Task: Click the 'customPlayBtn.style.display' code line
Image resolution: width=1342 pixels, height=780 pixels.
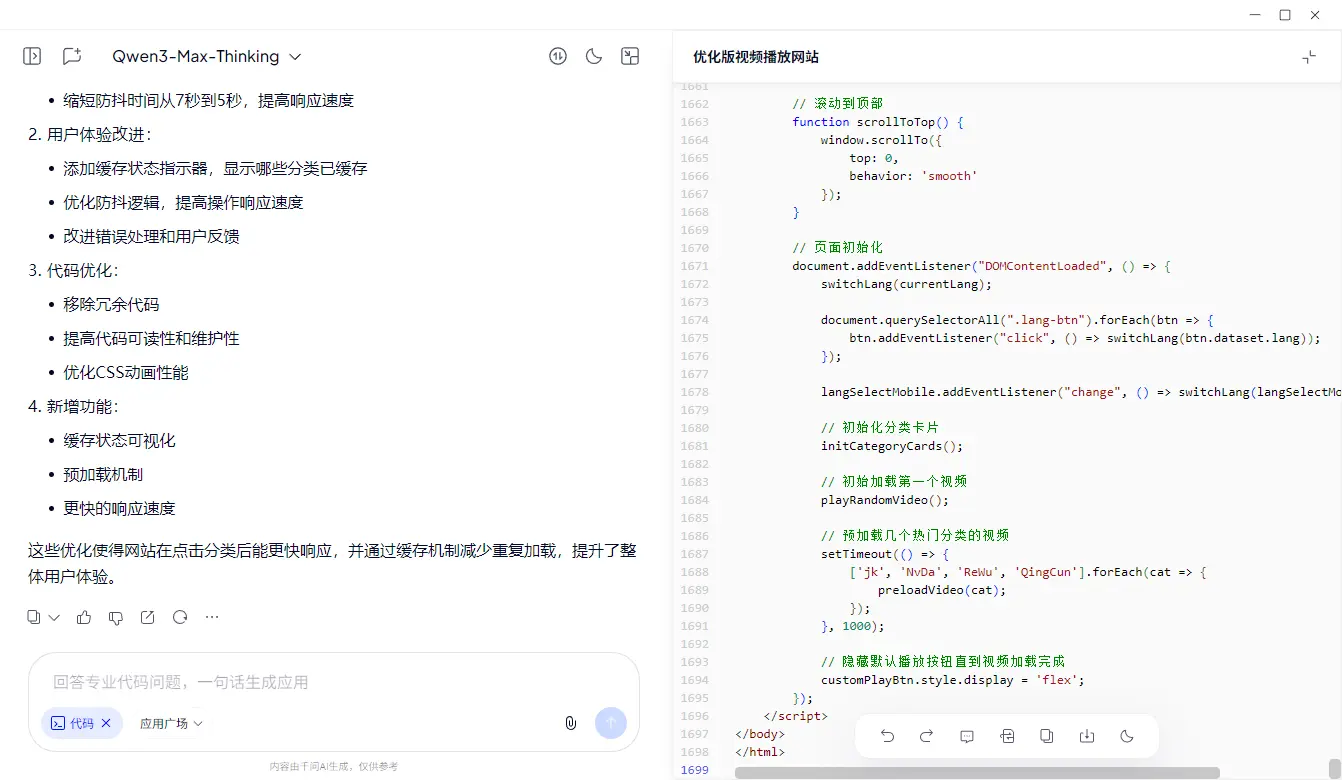Action: pyautogui.click(x=953, y=680)
